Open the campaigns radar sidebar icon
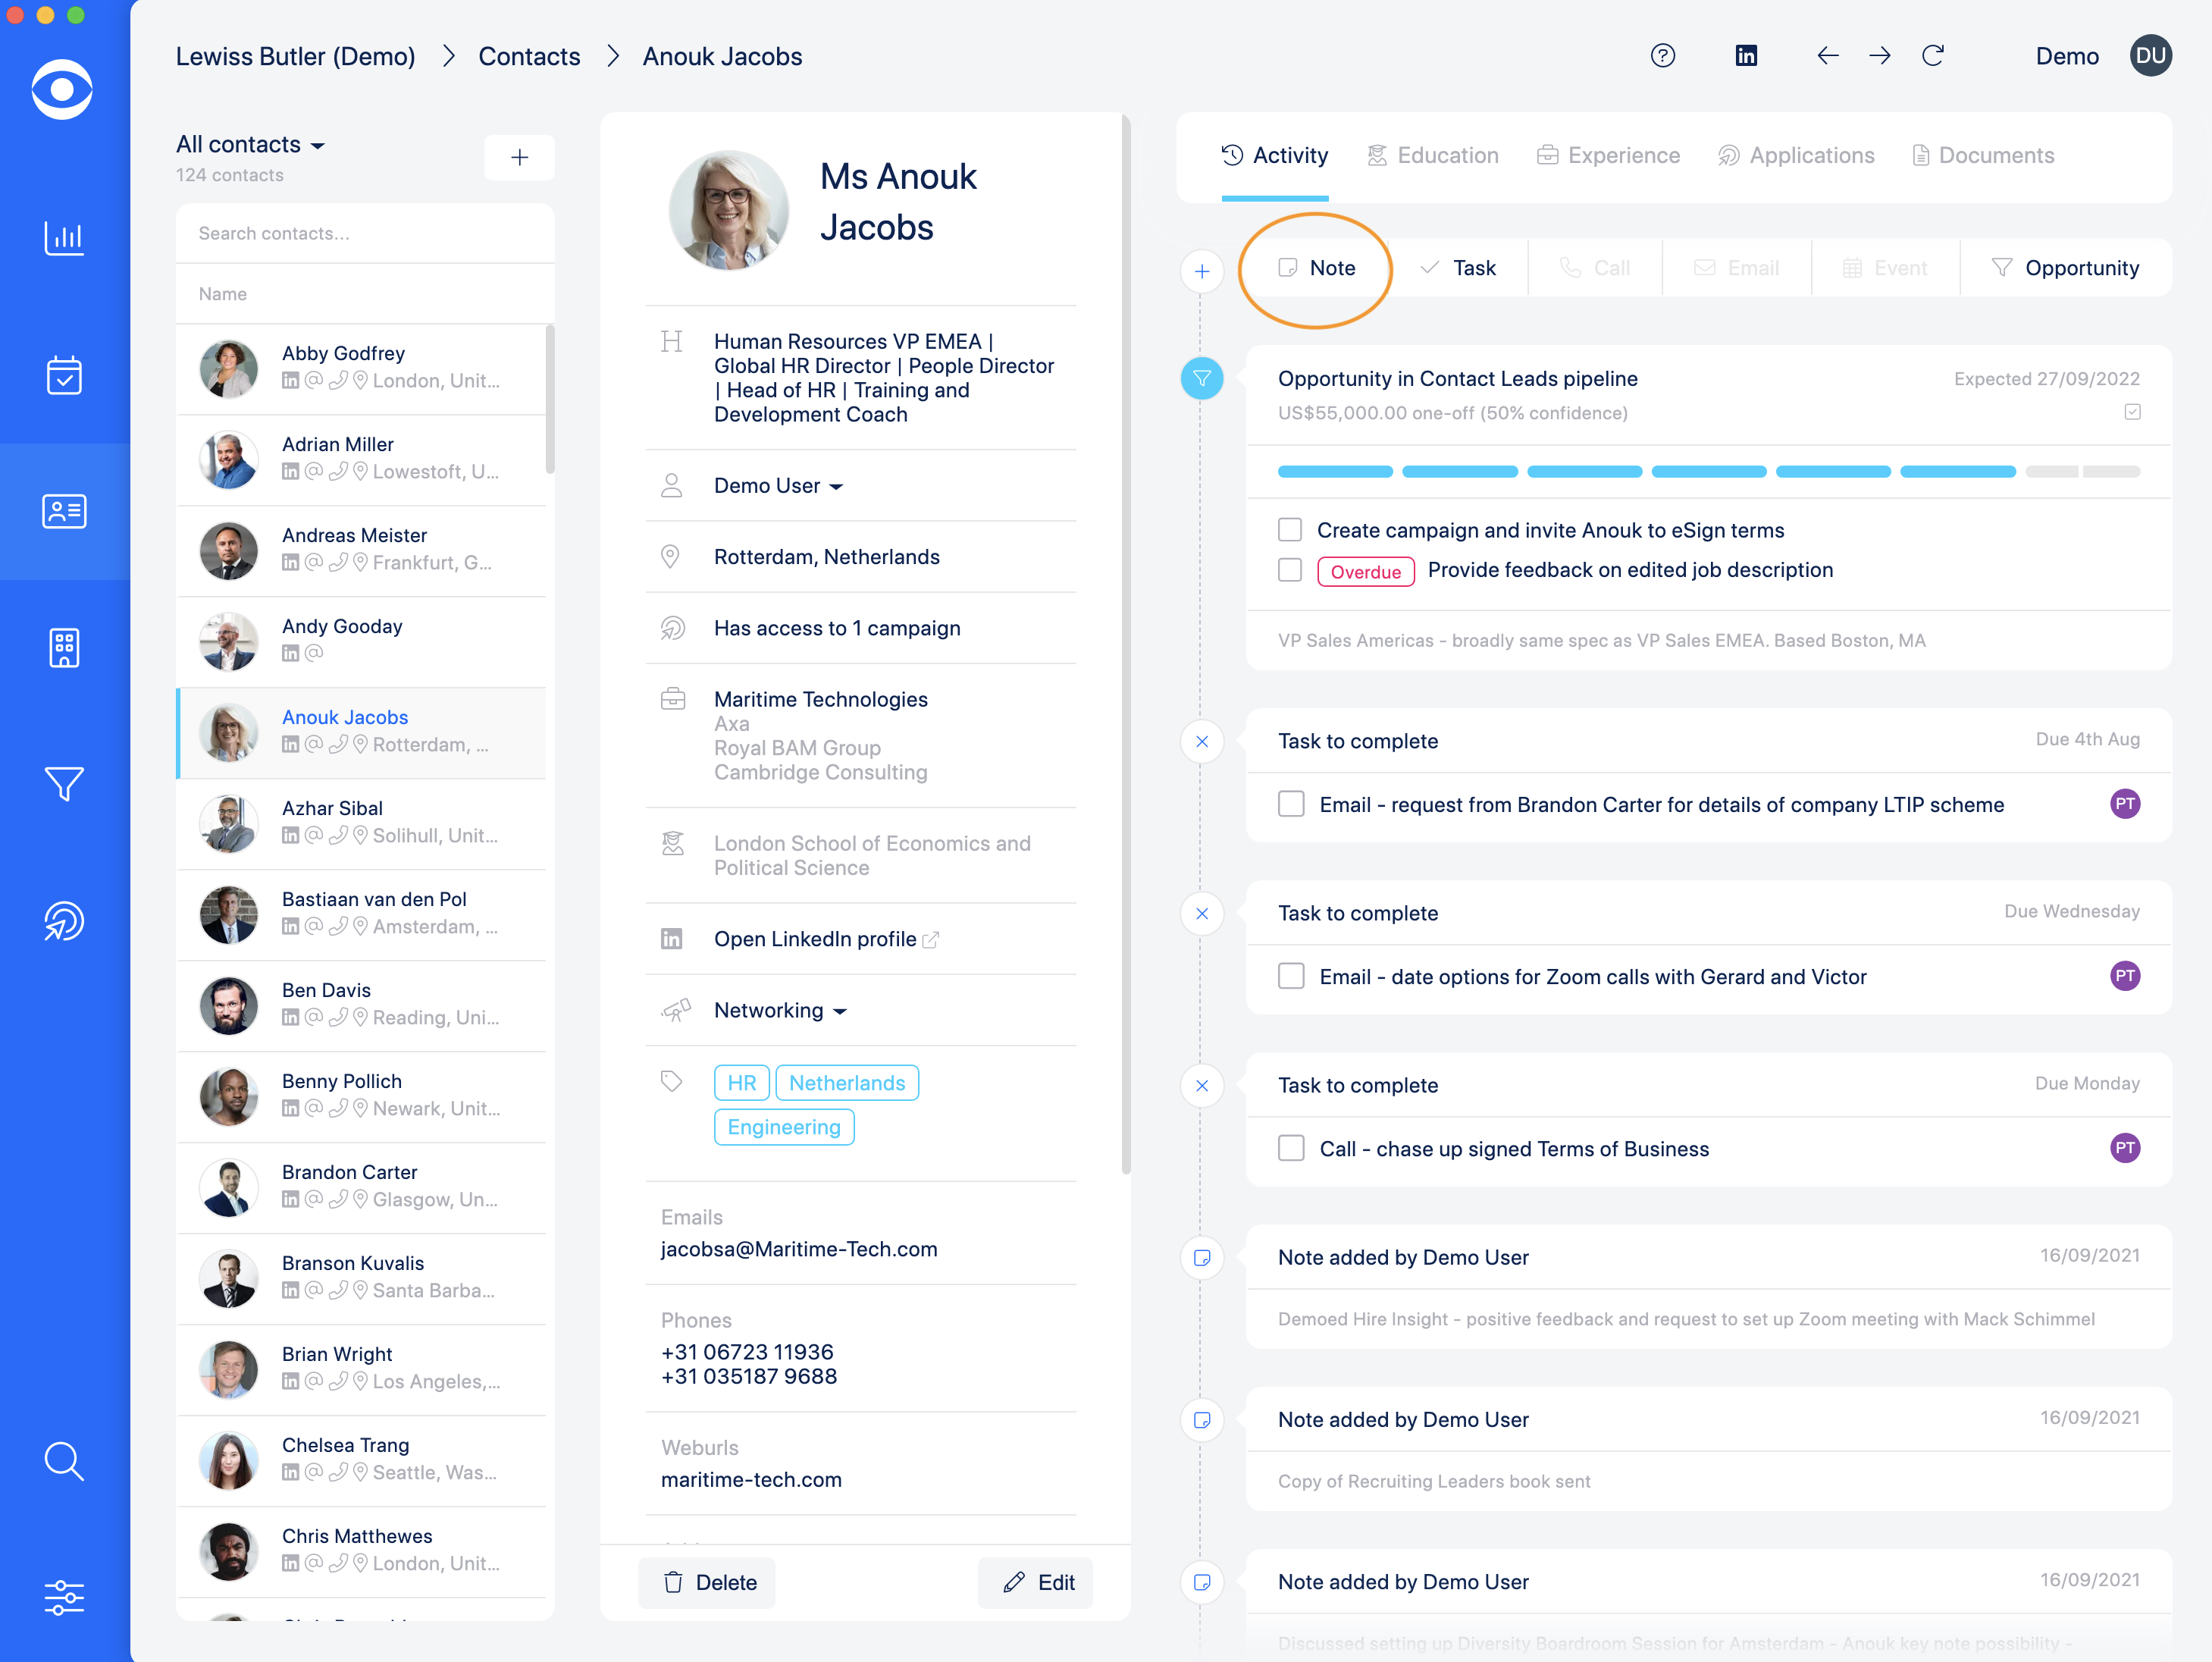Screen dimensions: 2212x1662 coord(64,921)
